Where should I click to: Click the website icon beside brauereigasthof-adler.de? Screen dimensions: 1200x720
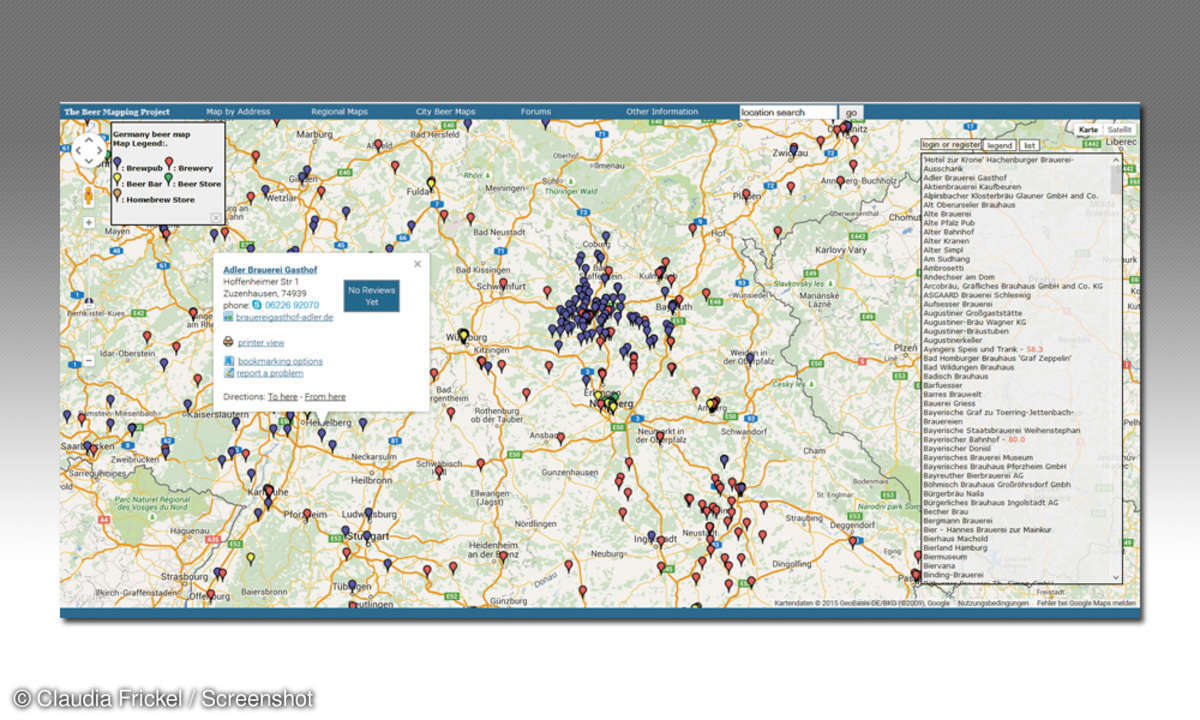click(x=228, y=316)
